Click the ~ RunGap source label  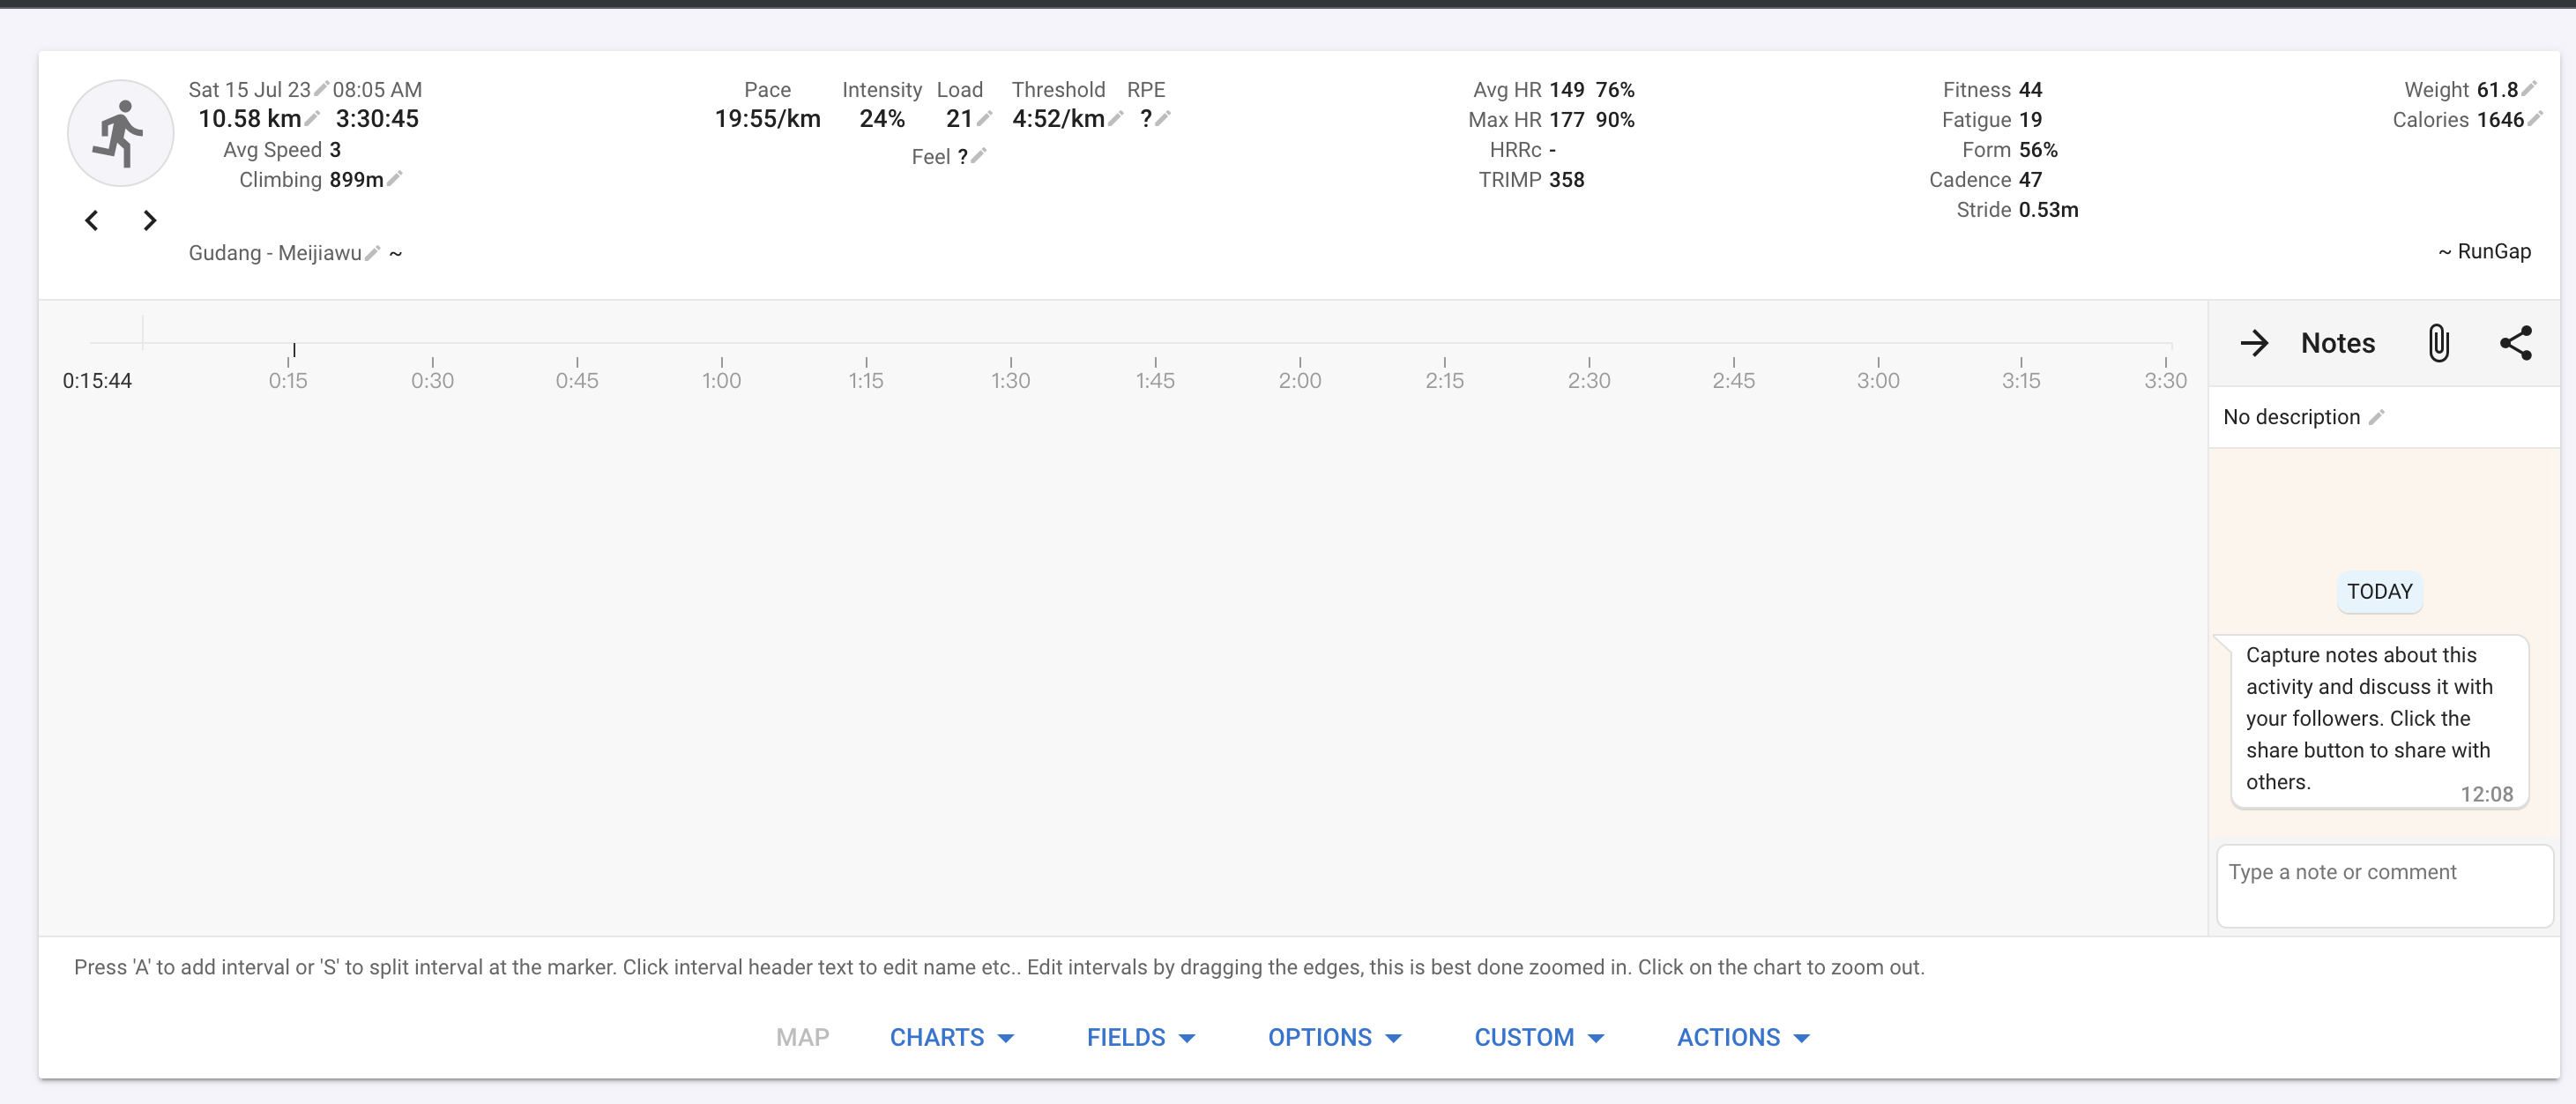[x=2484, y=251]
